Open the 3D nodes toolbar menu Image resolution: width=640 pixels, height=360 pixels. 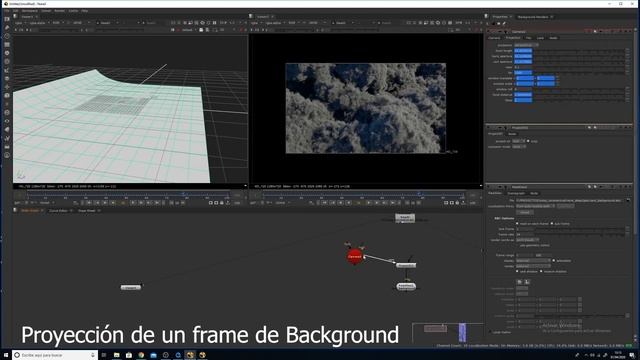7,96
